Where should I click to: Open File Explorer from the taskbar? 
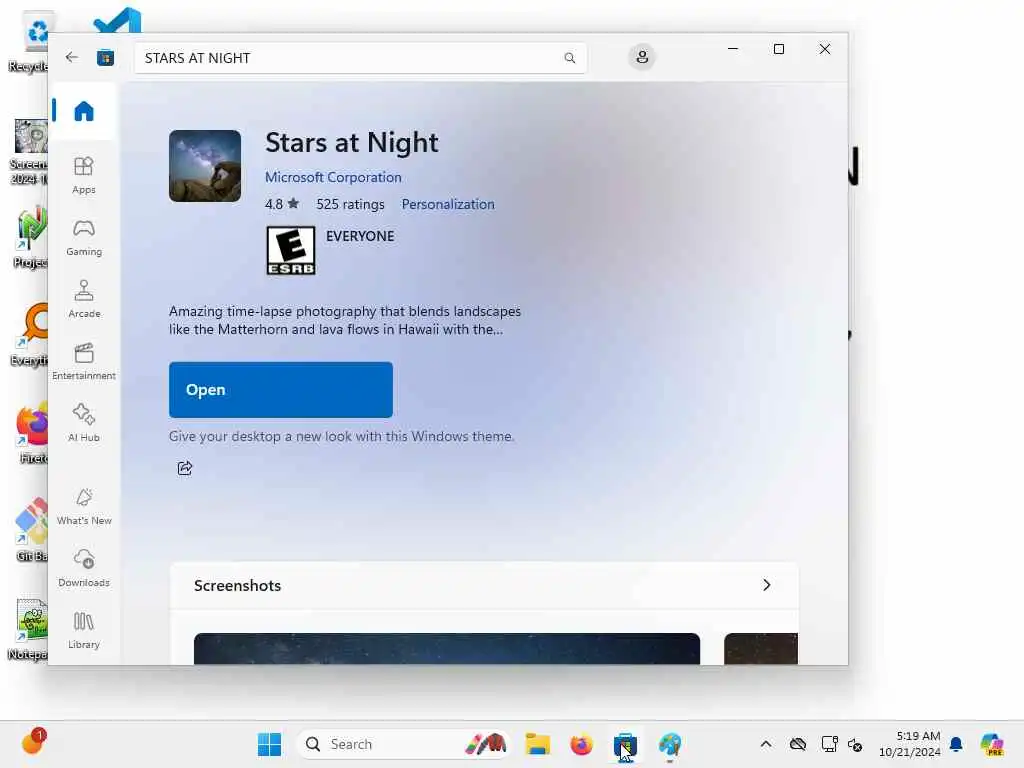pos(537,744)
